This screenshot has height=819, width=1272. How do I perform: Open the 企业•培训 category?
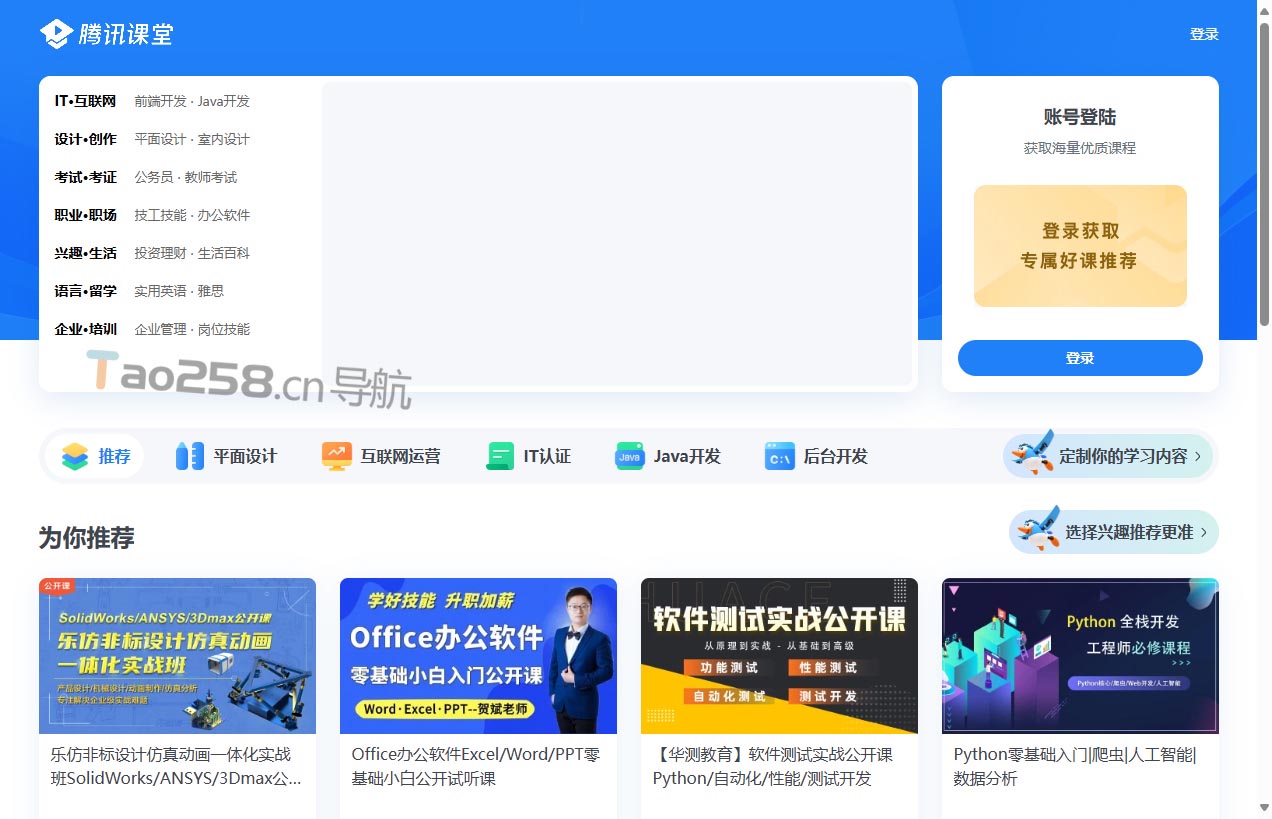(85, 329)
